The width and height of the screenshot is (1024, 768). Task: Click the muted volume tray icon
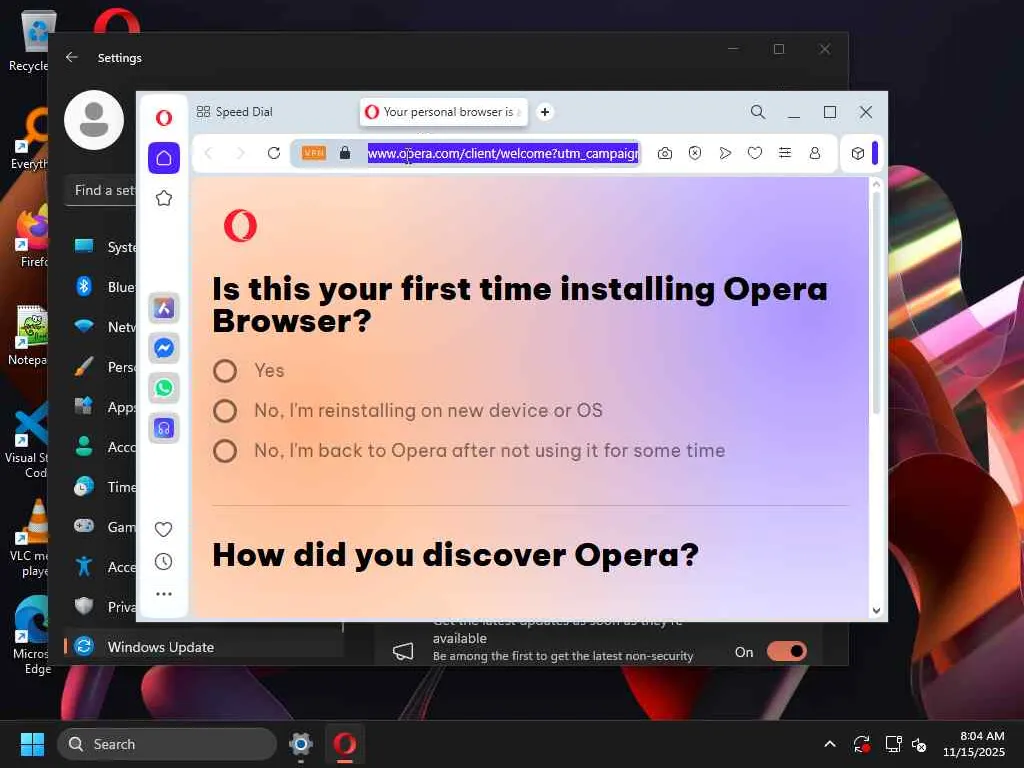(x=920, y=744)
